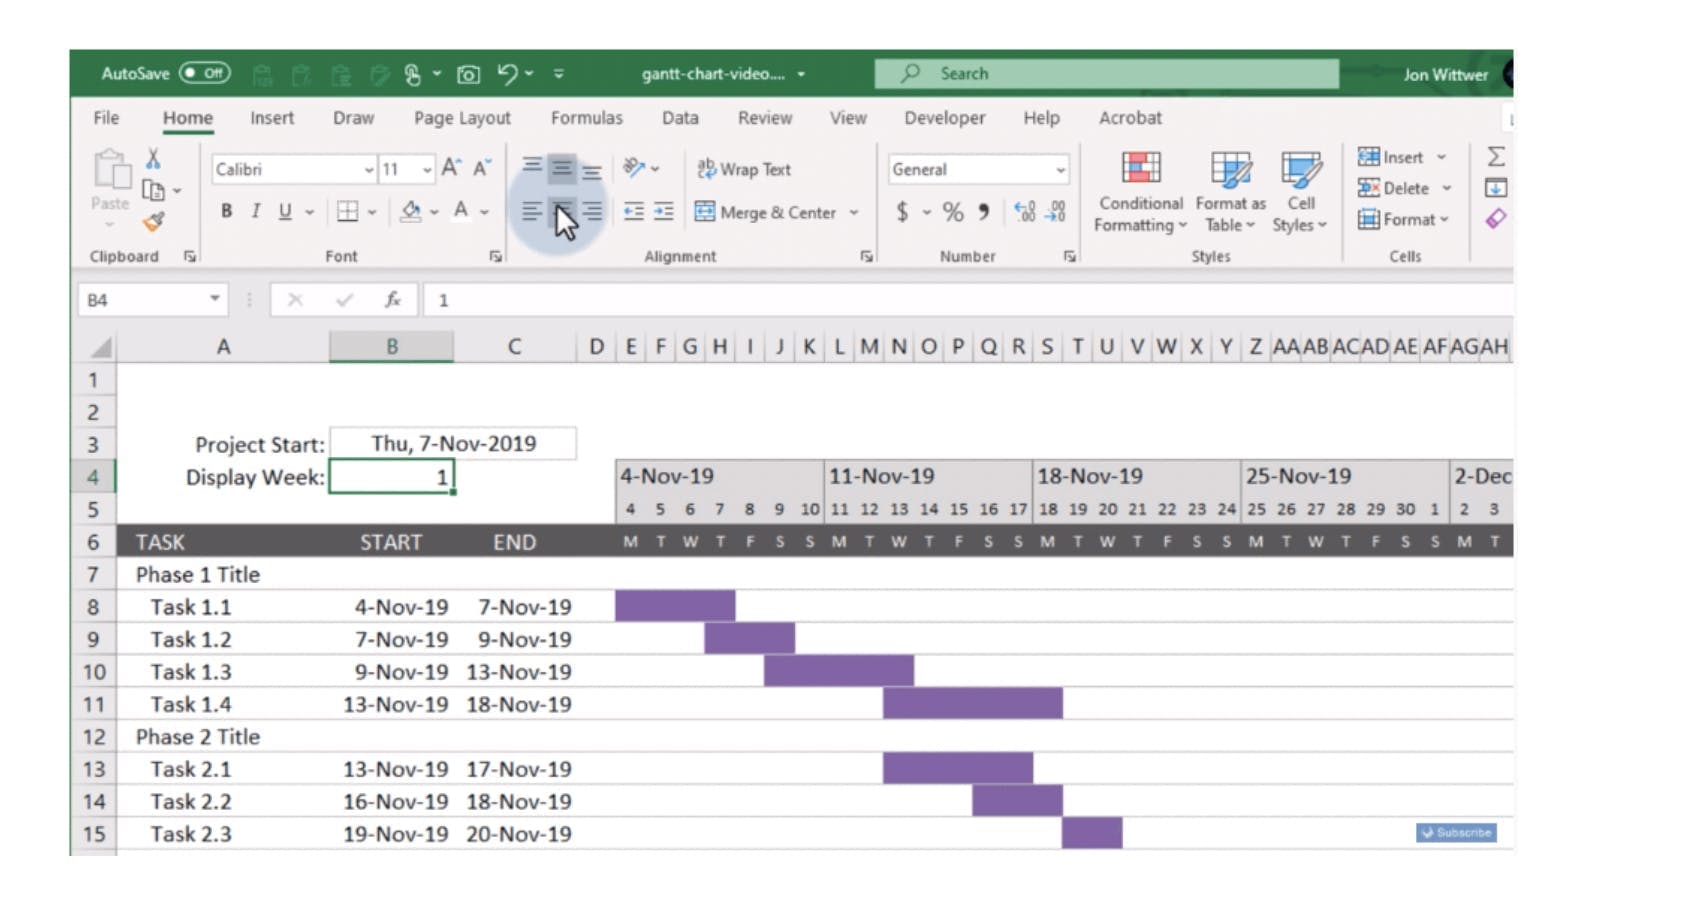1694x898 pixels.
Task: Toggle Align Right
Action: [592, 211]
